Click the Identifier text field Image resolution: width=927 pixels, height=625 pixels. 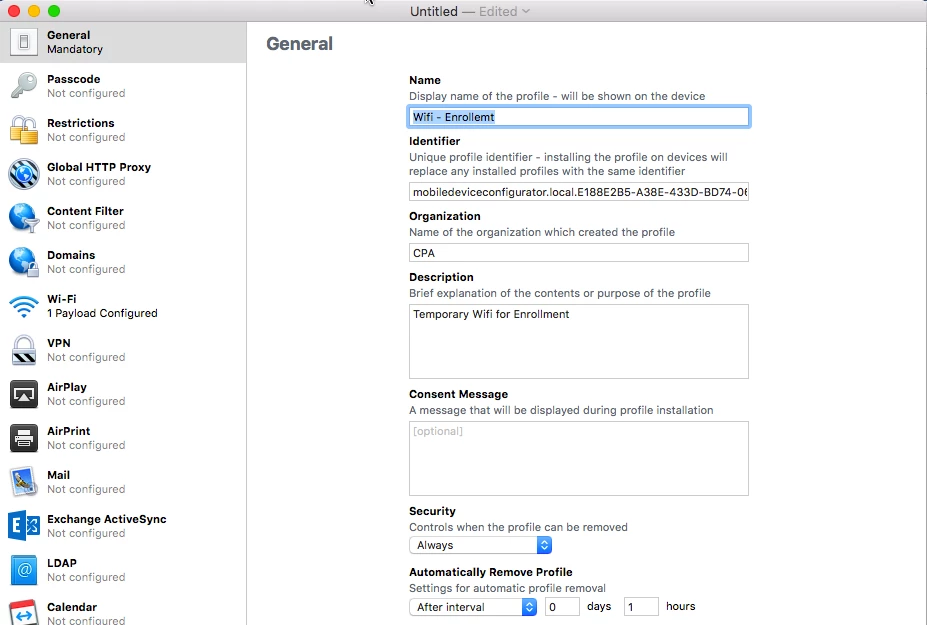click(579, 192)
